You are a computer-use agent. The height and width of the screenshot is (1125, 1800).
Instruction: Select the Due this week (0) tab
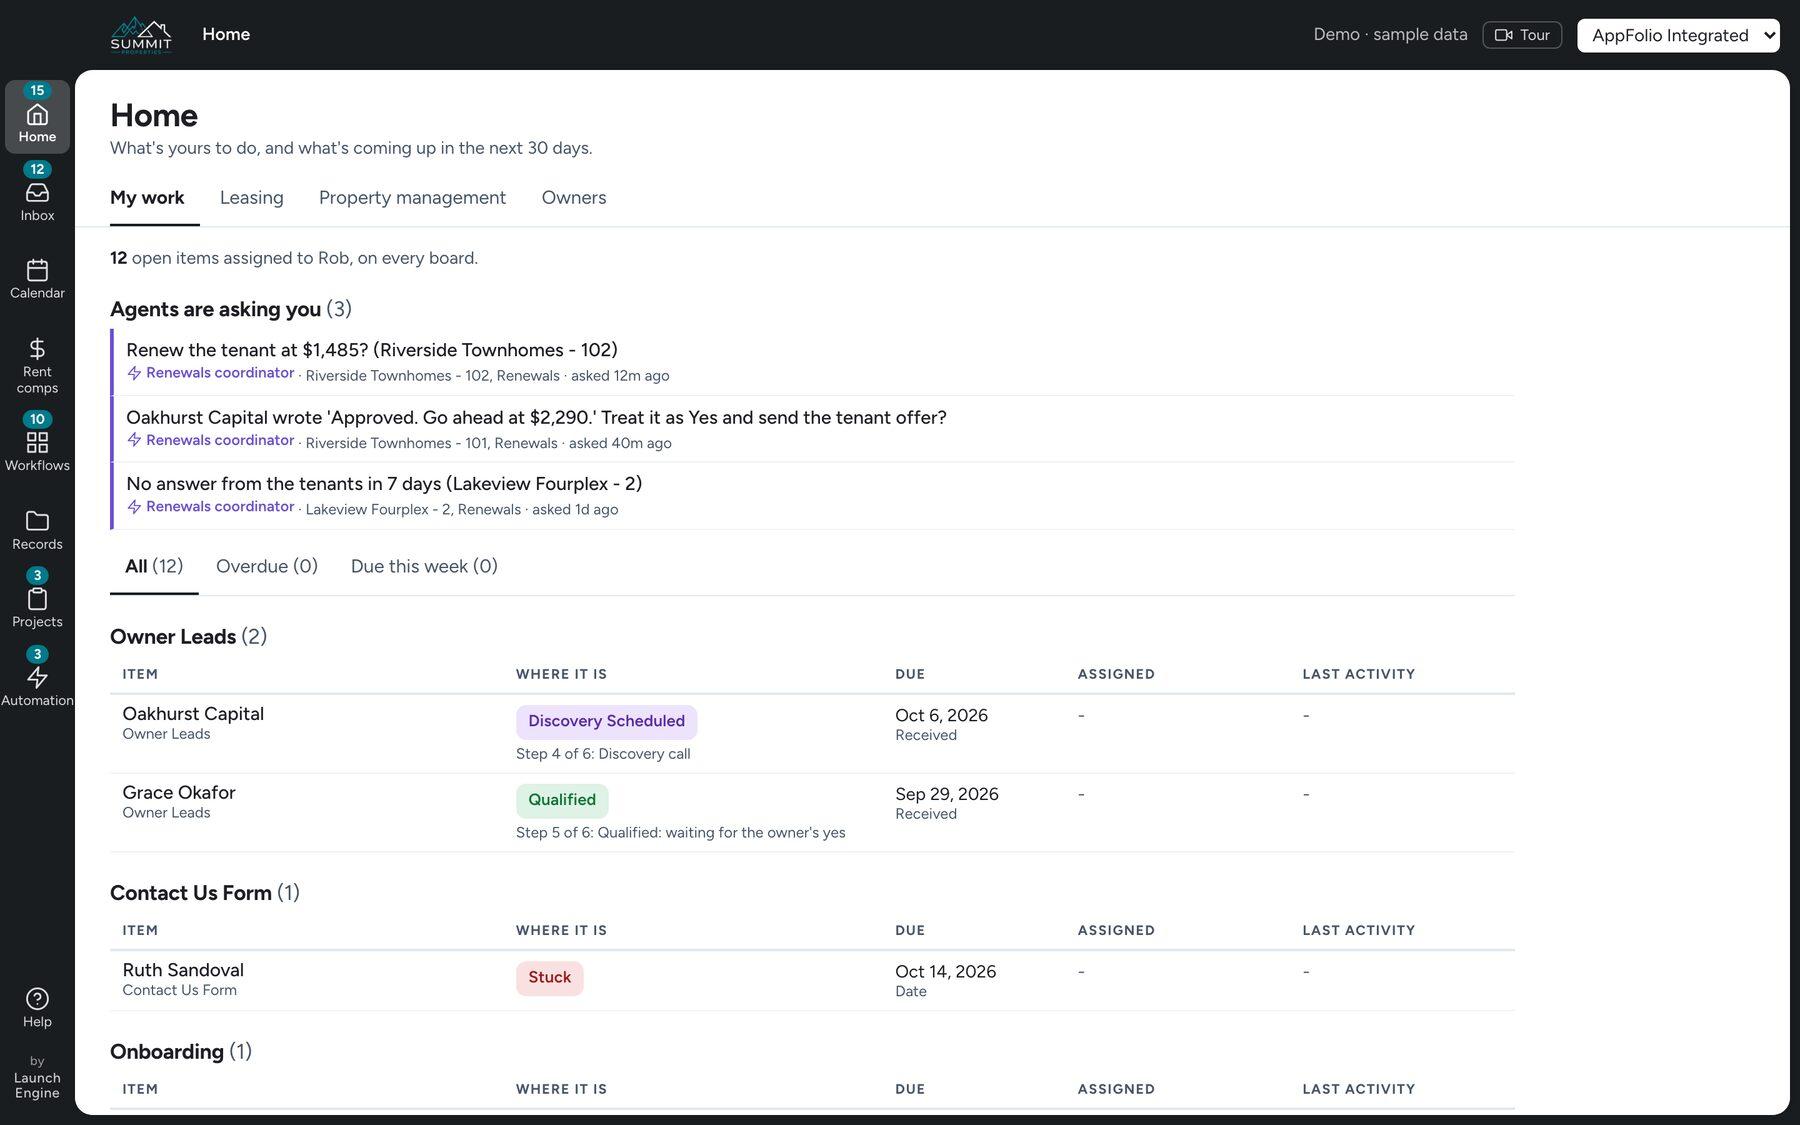pos(424,567)
